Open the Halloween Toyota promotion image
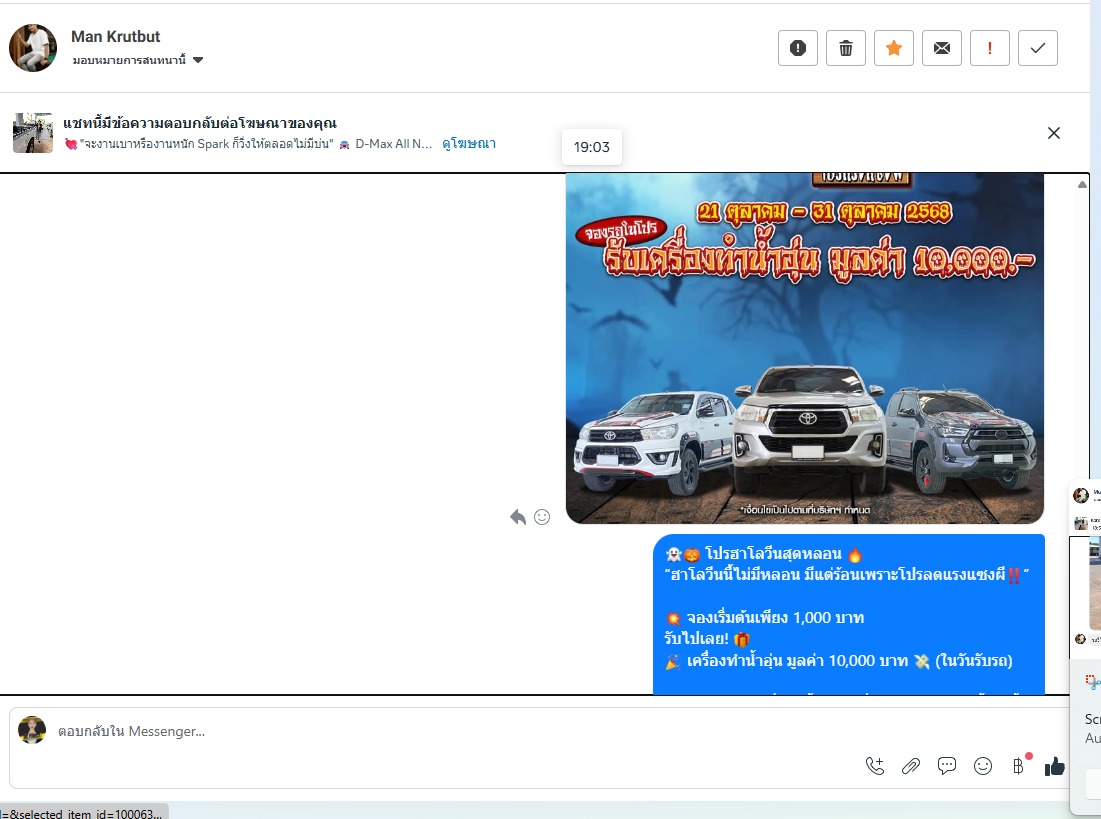Screen dimensions: 1101x819 pos(805,348)
